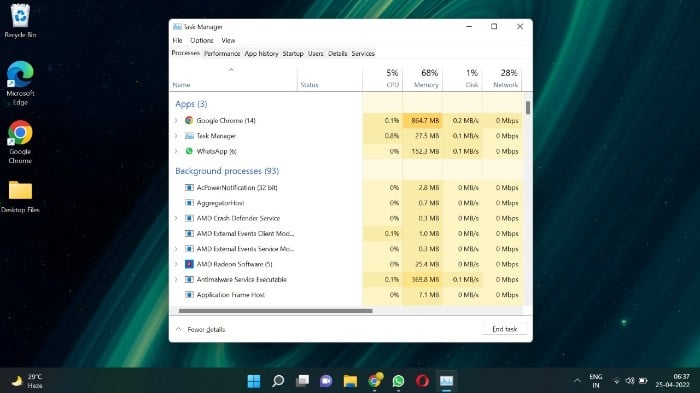Click the End task button

pyautogui.click(x=504, y=329)
